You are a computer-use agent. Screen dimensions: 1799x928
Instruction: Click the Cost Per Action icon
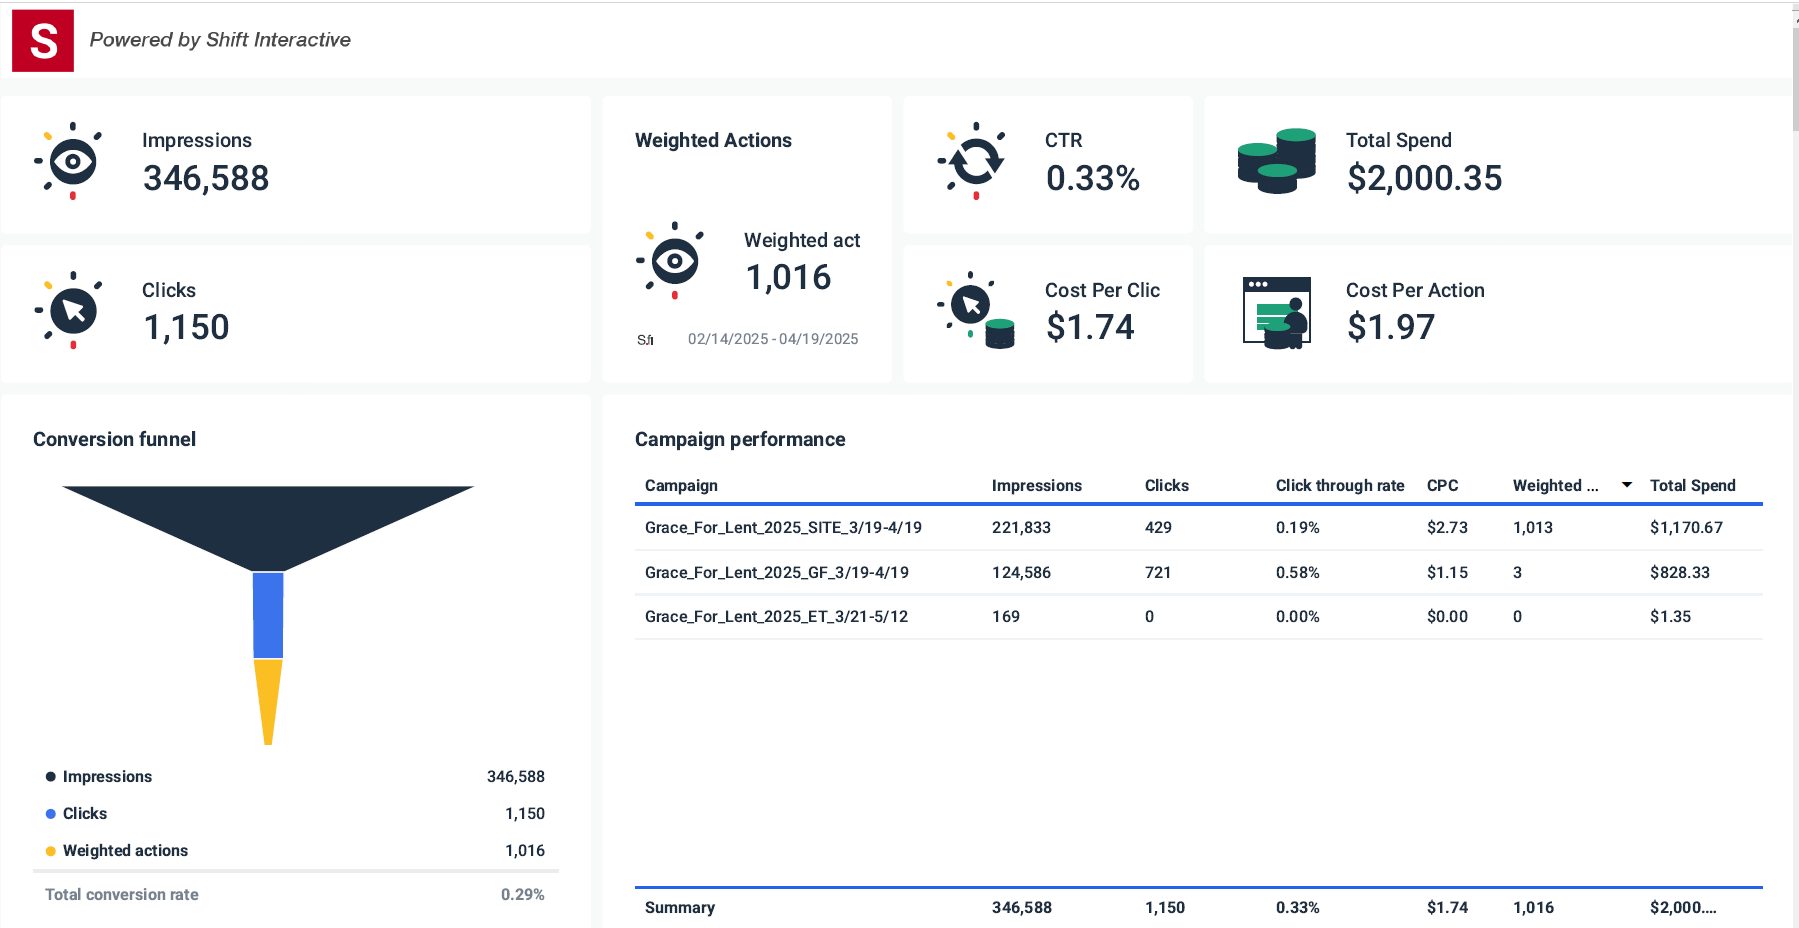point(1277,312)
